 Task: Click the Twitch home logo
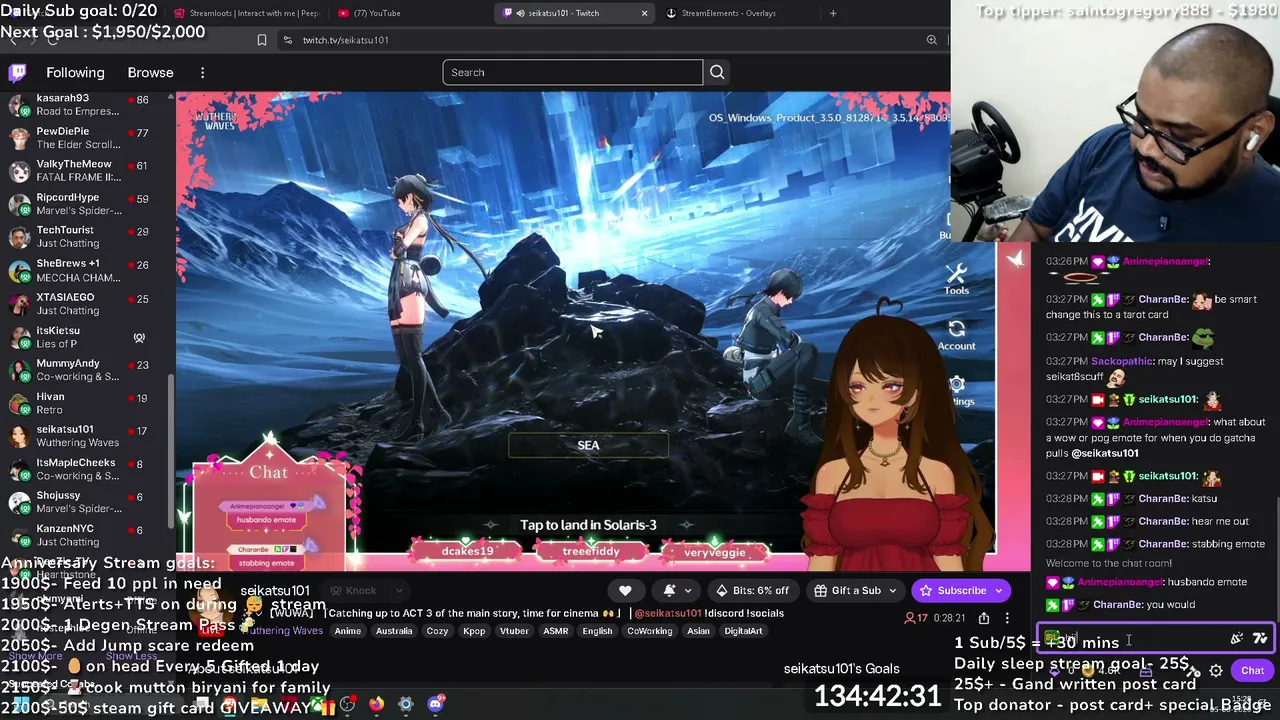(17, 72)
